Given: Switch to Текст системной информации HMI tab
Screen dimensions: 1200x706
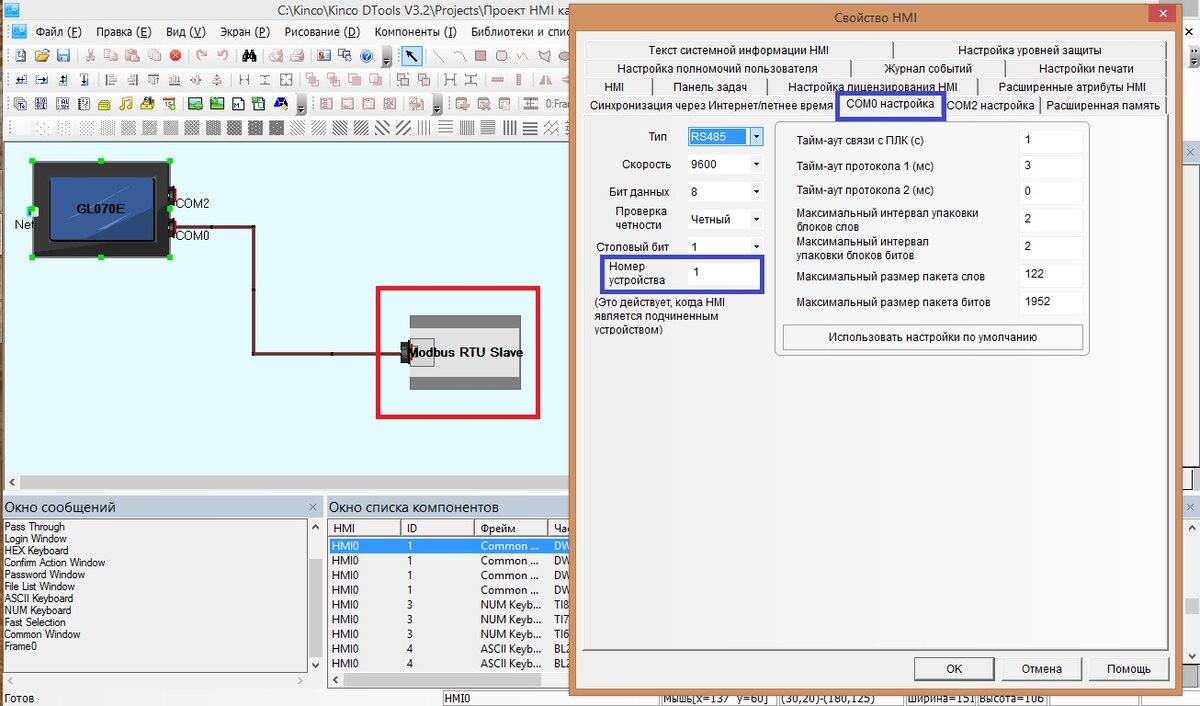Looking at the screenshot, I should 738,50.
